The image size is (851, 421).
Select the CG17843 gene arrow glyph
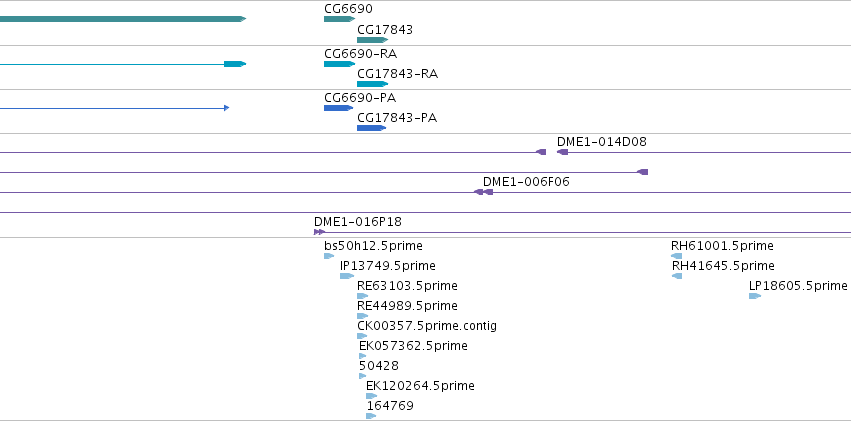click(x=371, y=40)
